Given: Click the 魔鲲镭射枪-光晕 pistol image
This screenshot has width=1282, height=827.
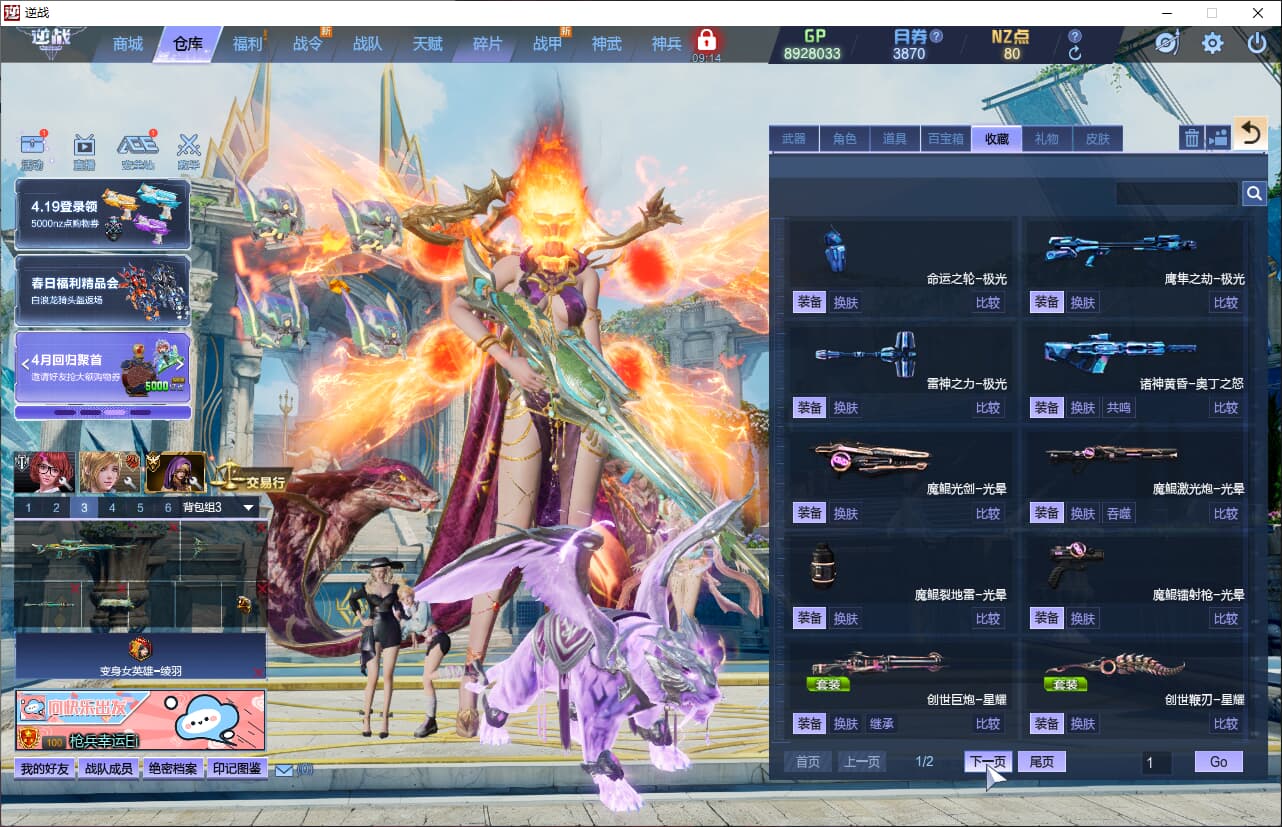Looking at the screenshot, I should click(1076, 564).
